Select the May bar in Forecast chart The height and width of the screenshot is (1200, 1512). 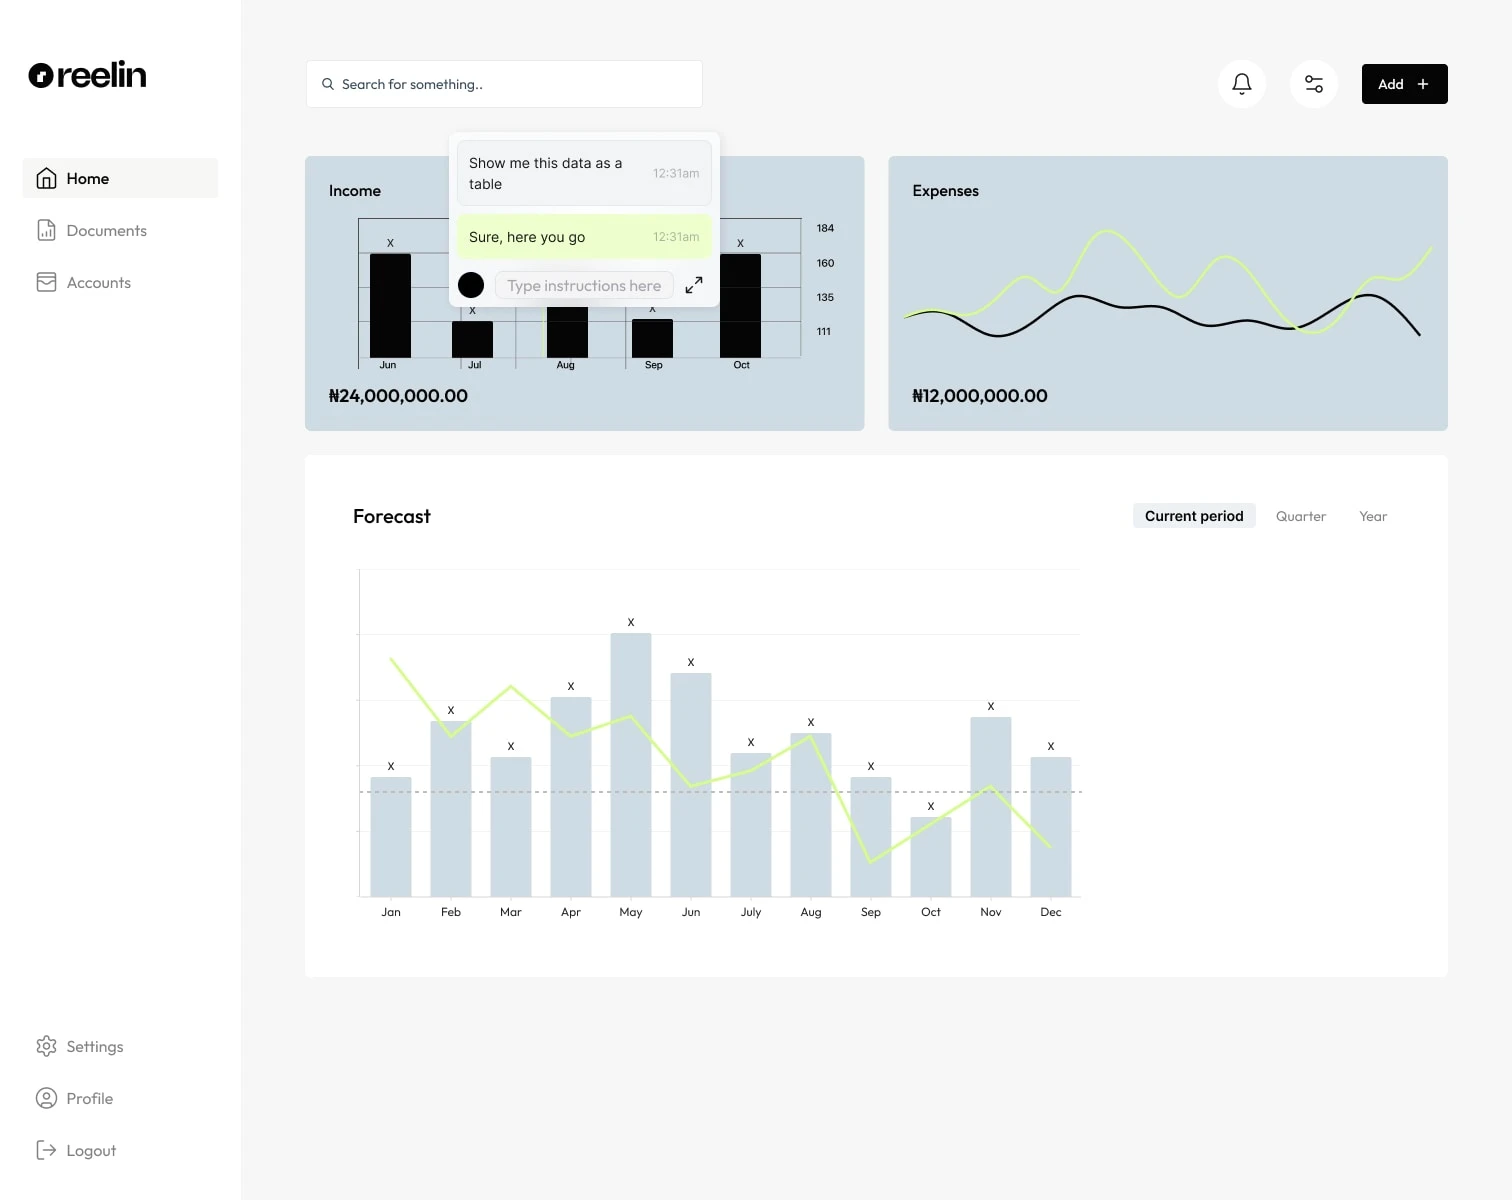[631, 765]
